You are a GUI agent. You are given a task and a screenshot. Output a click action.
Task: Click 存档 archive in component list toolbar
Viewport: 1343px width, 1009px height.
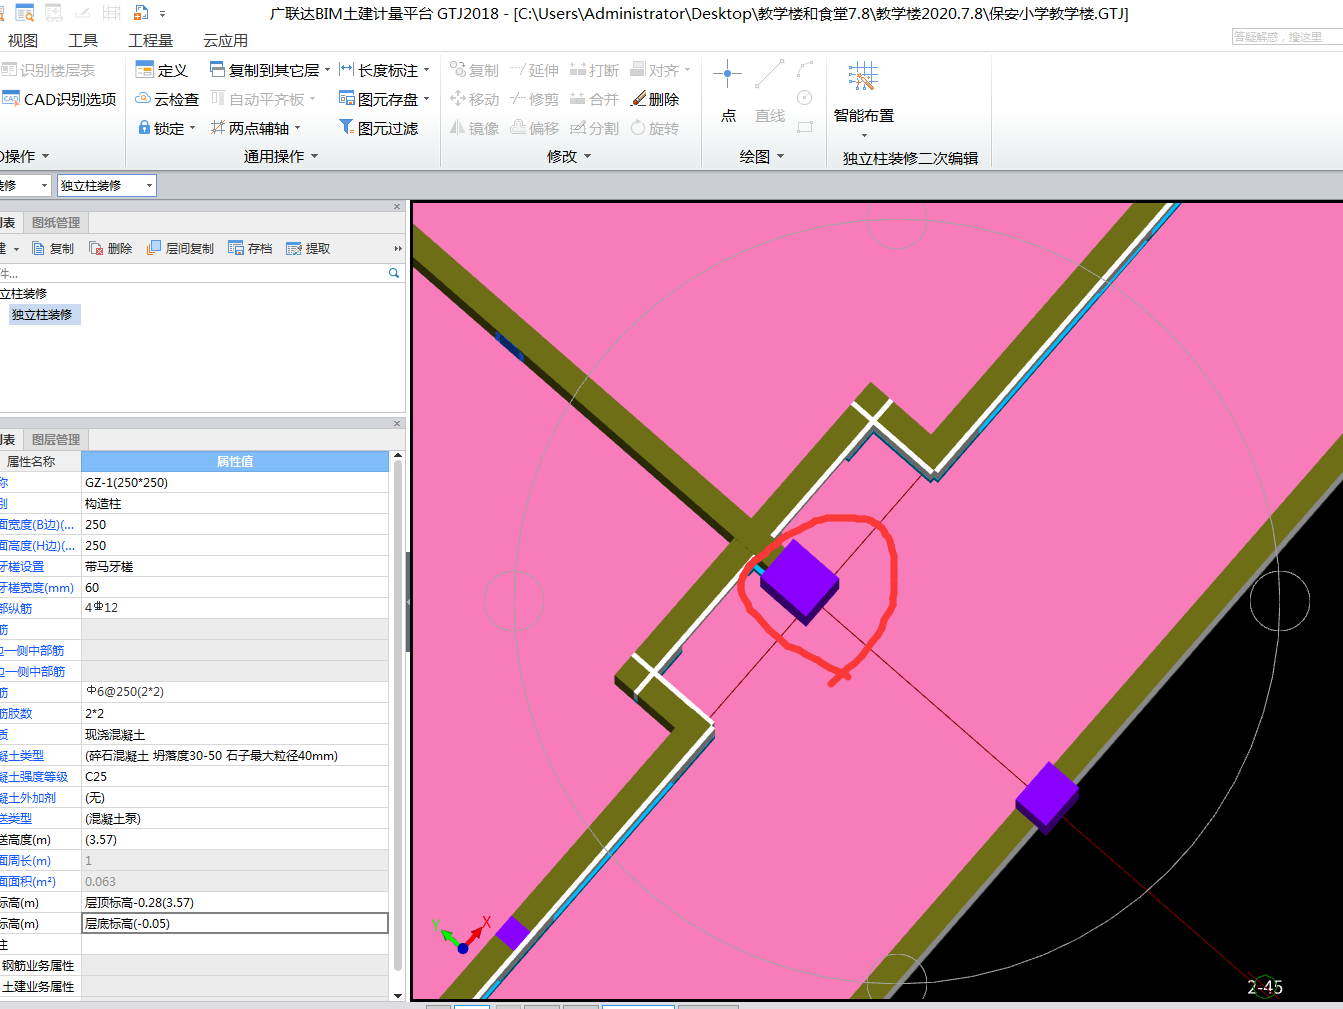250,248
